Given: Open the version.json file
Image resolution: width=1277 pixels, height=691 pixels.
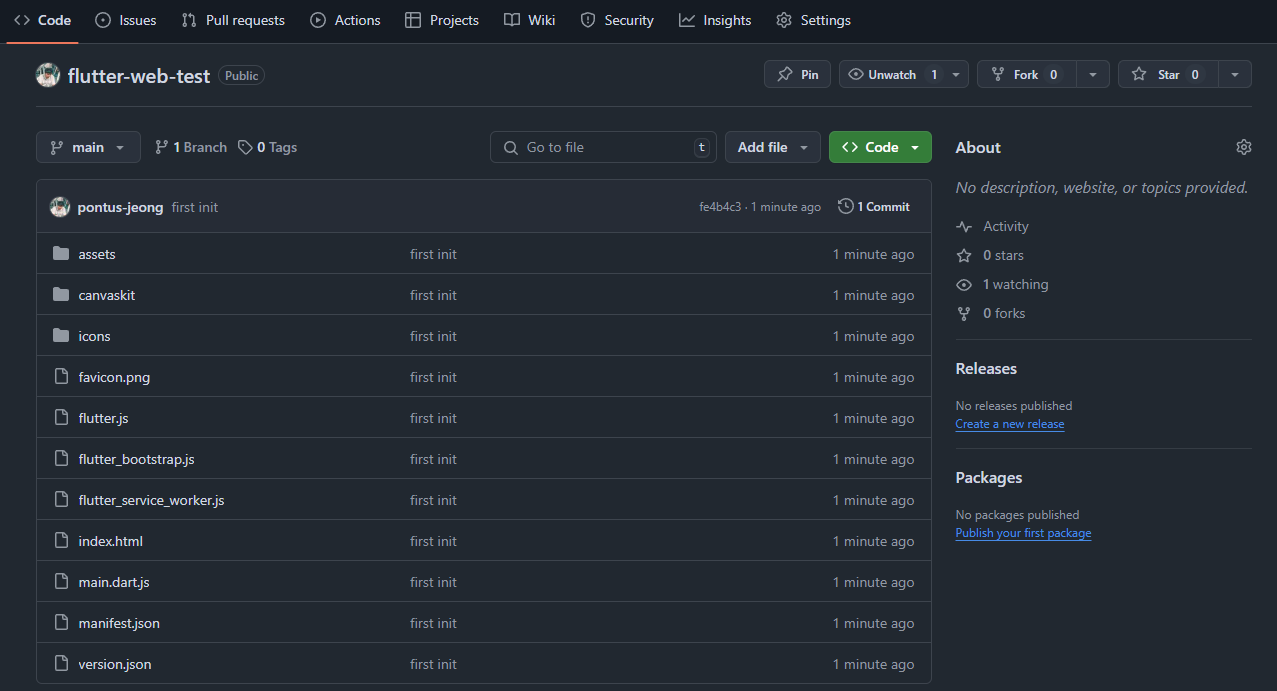Looking at the screenshot, I should point(115,664).
